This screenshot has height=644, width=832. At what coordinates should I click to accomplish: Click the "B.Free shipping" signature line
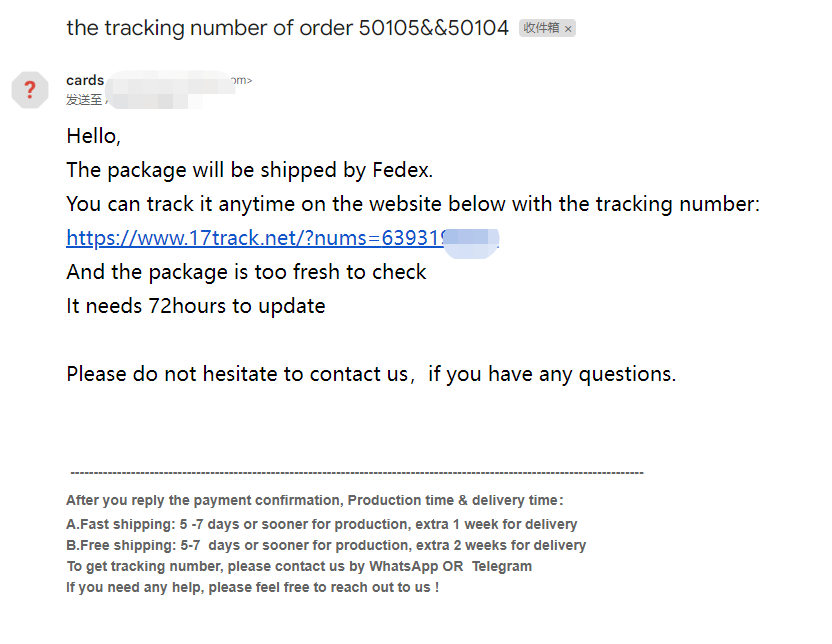[326, 545]
